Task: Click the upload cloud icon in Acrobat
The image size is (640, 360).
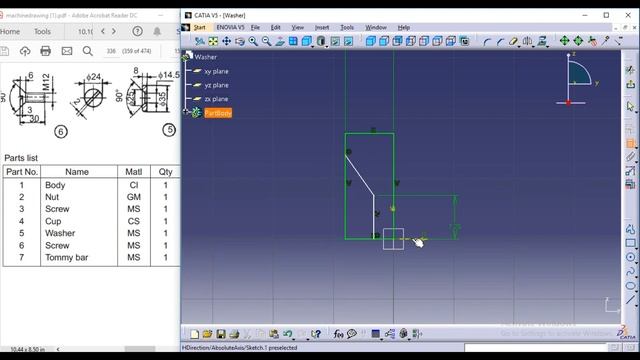Action: (x=25, y=51)
